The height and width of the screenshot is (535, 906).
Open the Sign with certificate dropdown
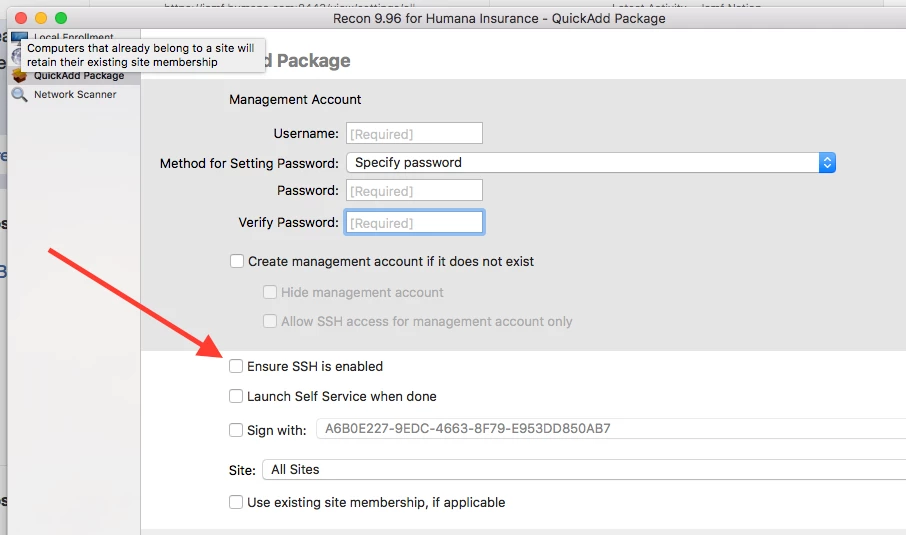(611, 429)
